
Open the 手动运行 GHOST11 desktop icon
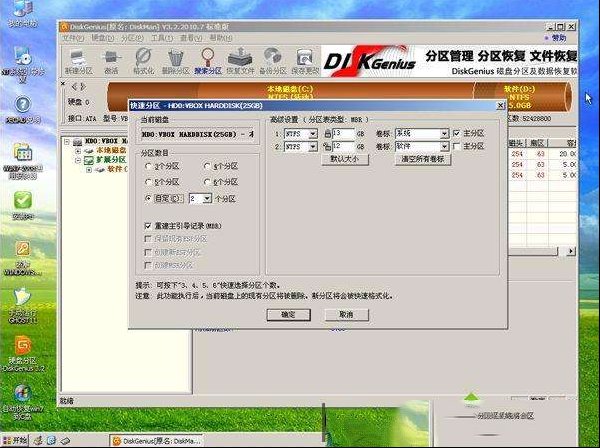pyautogui.click(x=23, y=306)
